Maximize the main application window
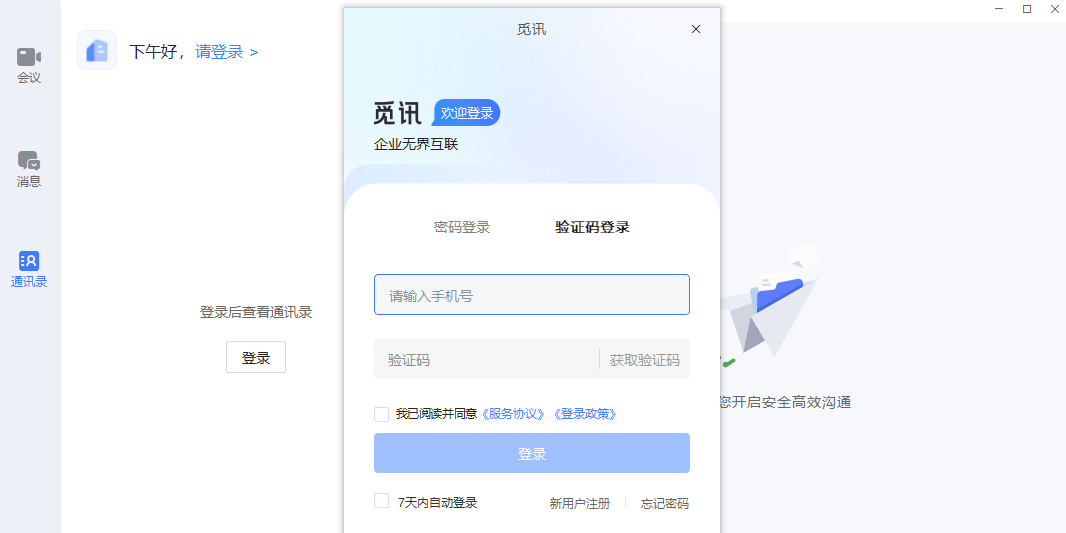Screen dimensions: 1066x533 coord(1026,9)
